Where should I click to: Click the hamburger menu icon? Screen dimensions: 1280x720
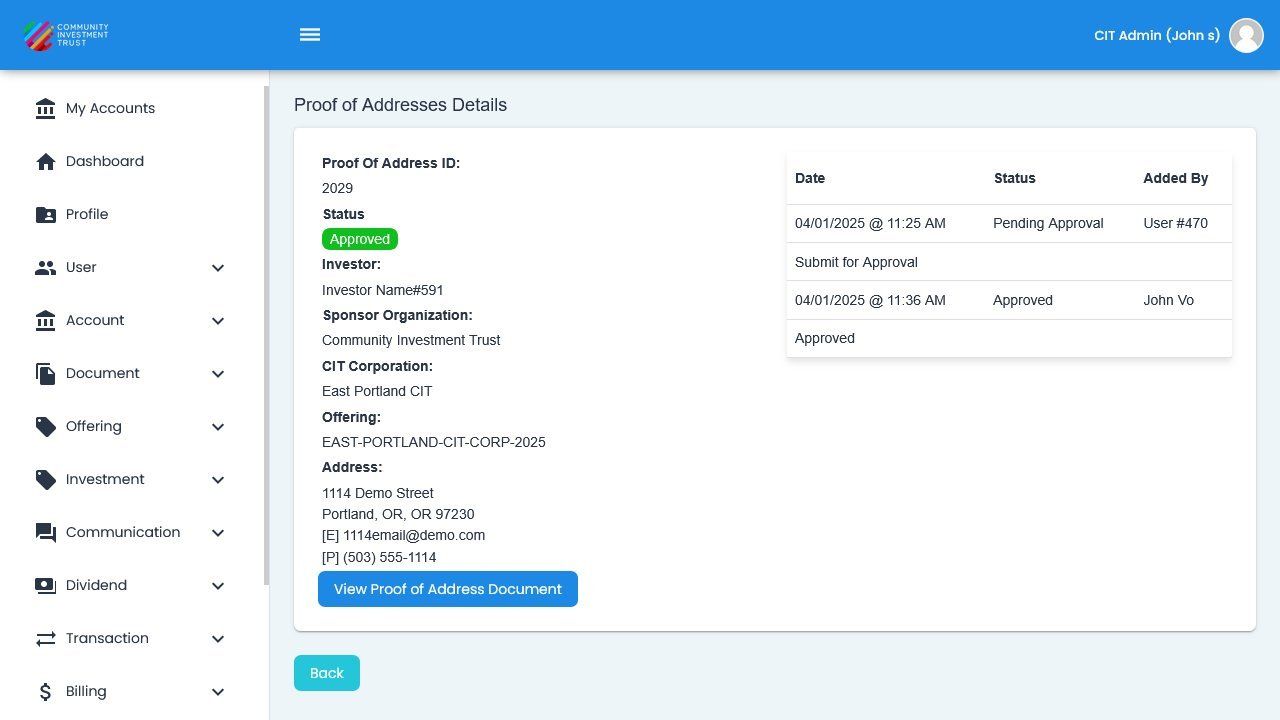click(x=310, y=35)
